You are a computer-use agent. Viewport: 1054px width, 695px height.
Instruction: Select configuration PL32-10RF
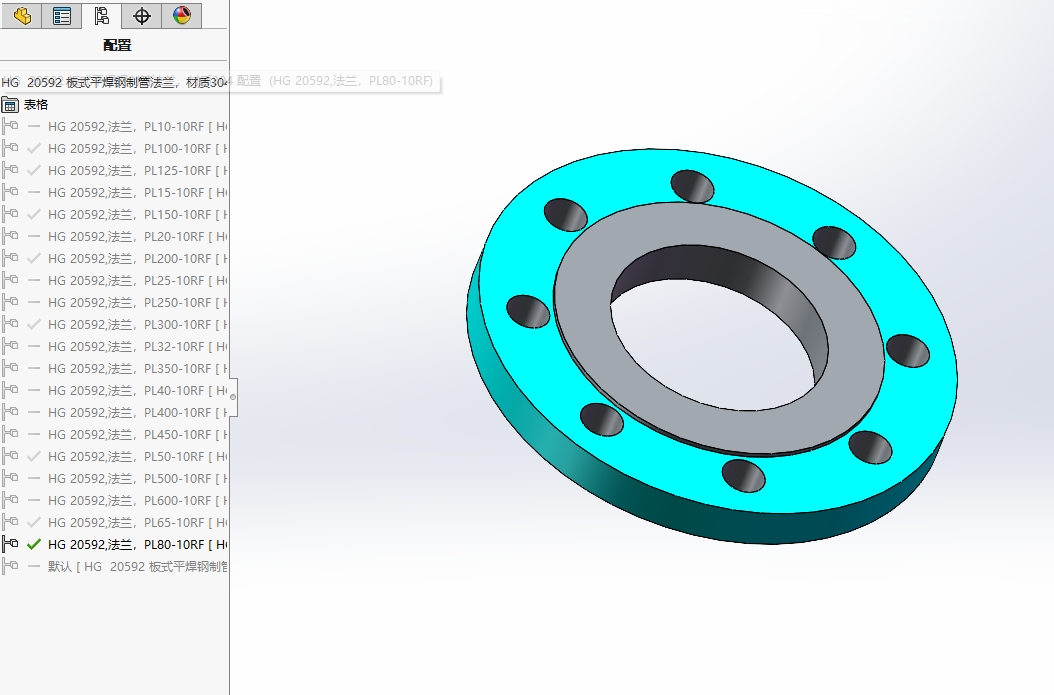click(137, 346)
